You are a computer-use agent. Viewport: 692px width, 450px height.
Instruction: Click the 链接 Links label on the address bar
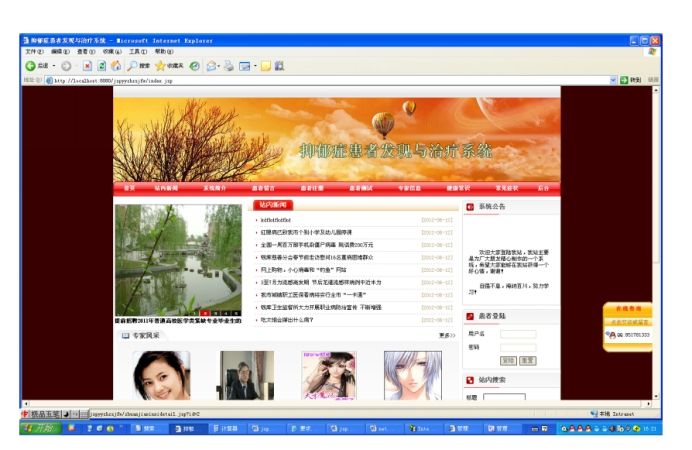tap(653, 80)
